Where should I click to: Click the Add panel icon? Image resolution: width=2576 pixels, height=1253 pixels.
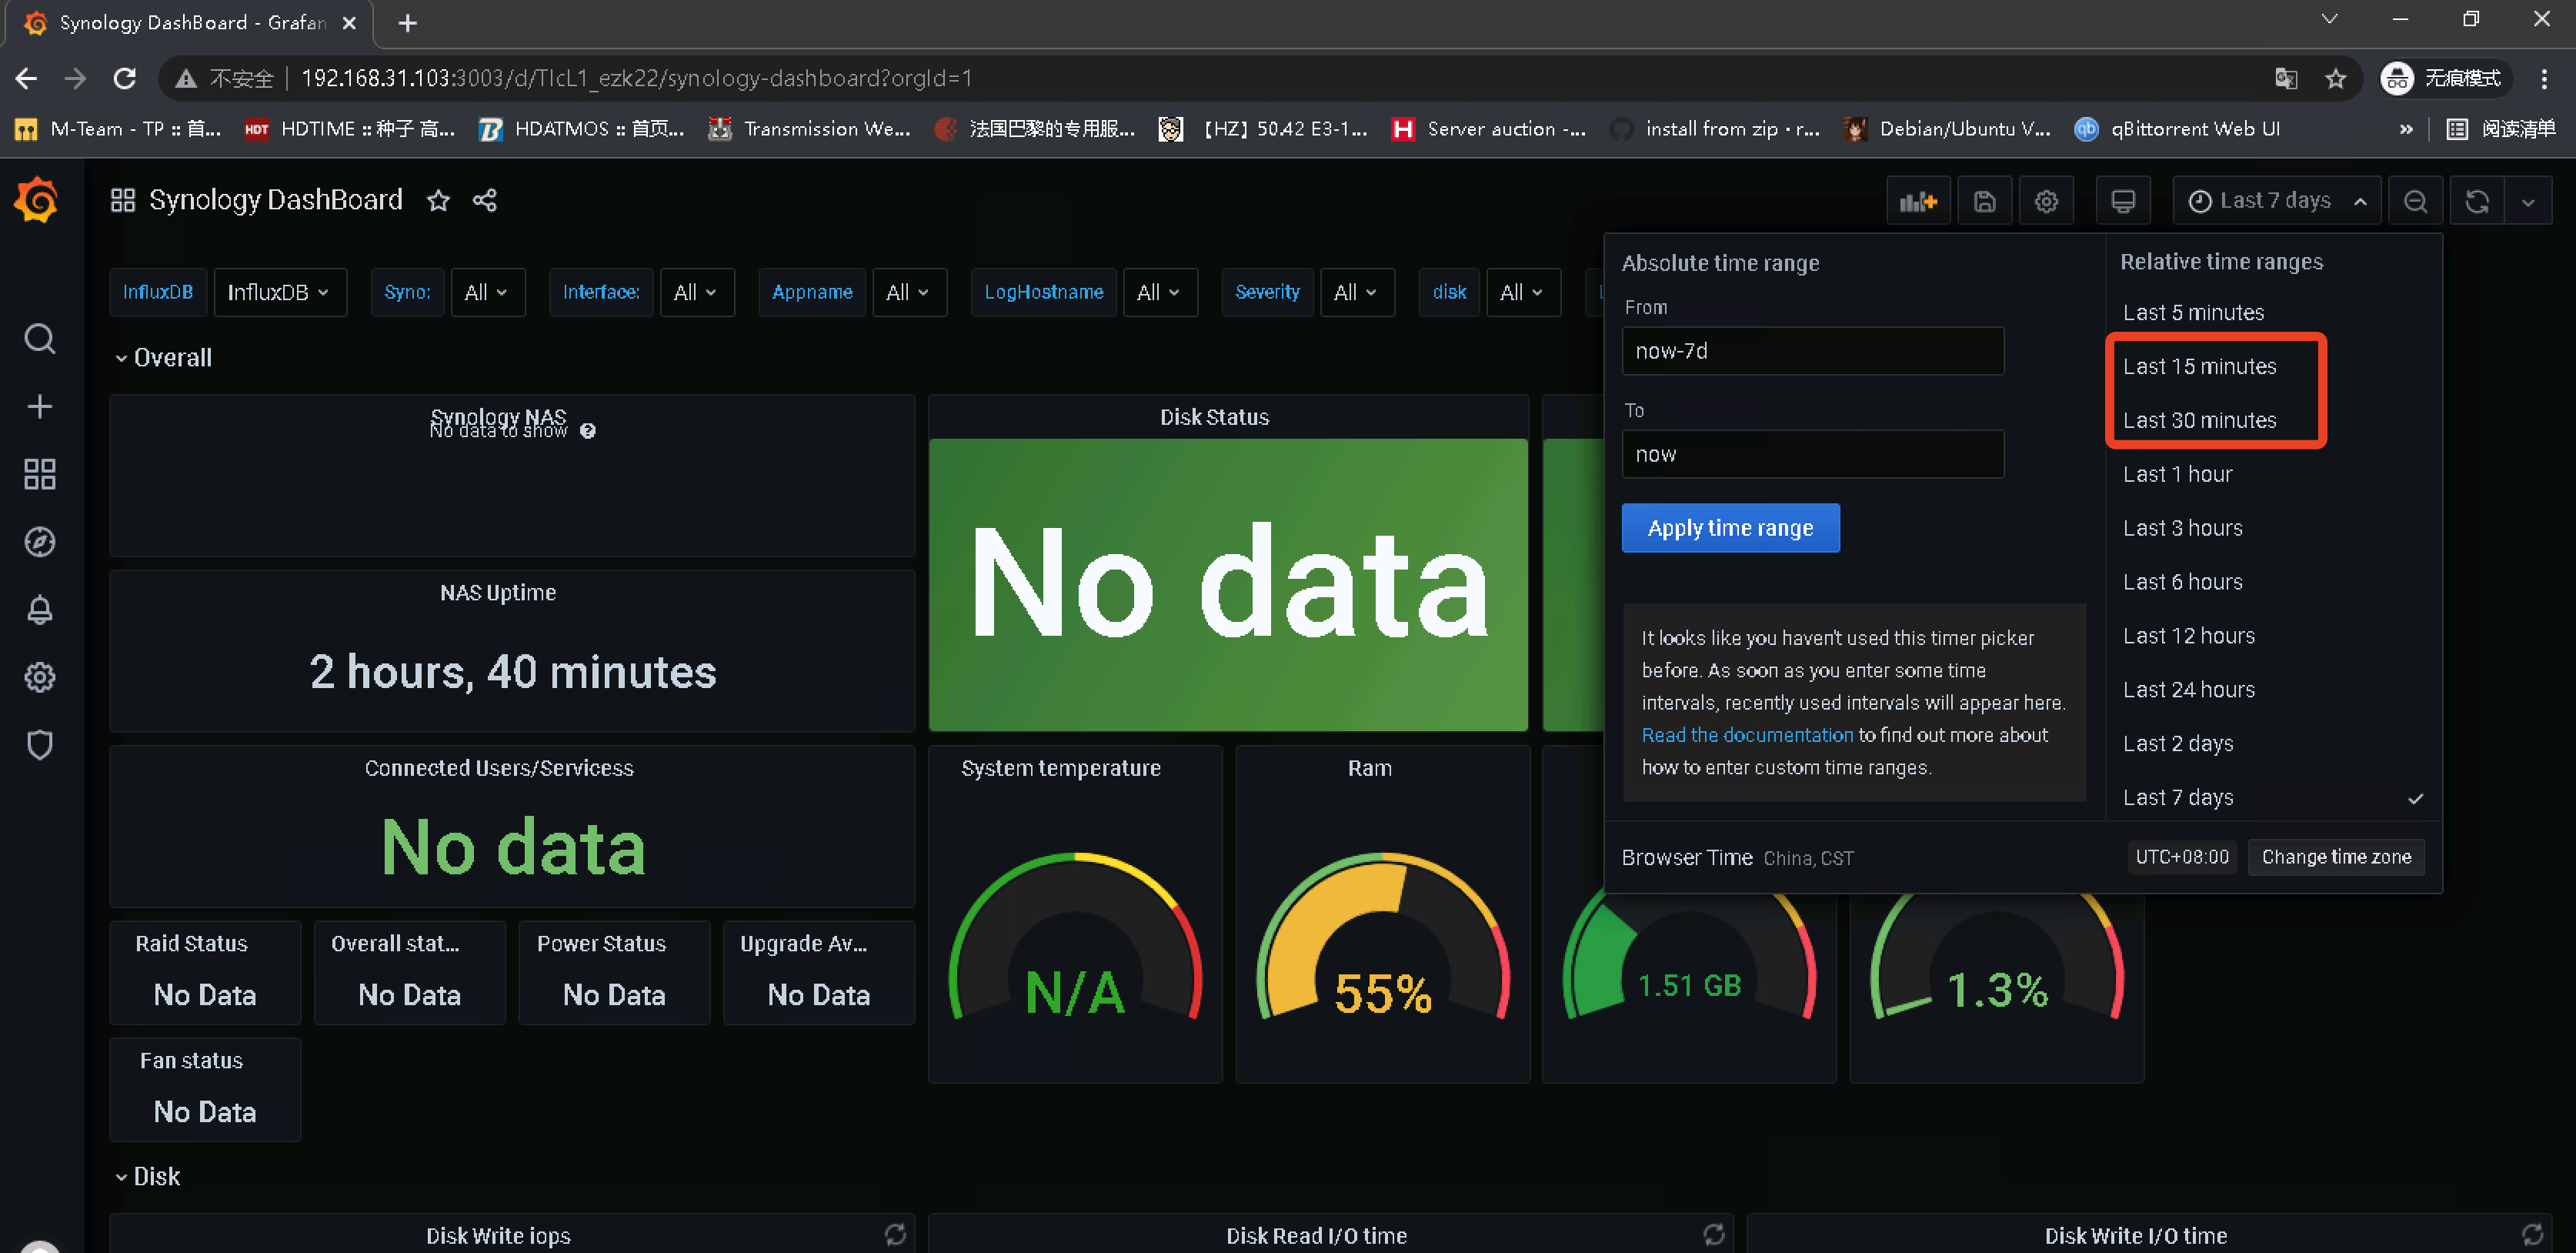(1918, 201)
